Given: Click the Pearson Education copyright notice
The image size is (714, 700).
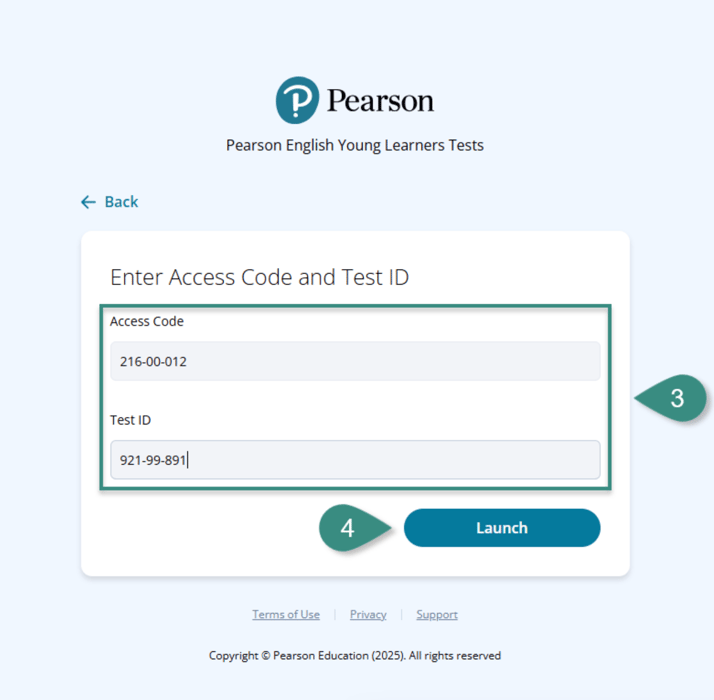Looking at the screenshot, I should tap(355, 655).
